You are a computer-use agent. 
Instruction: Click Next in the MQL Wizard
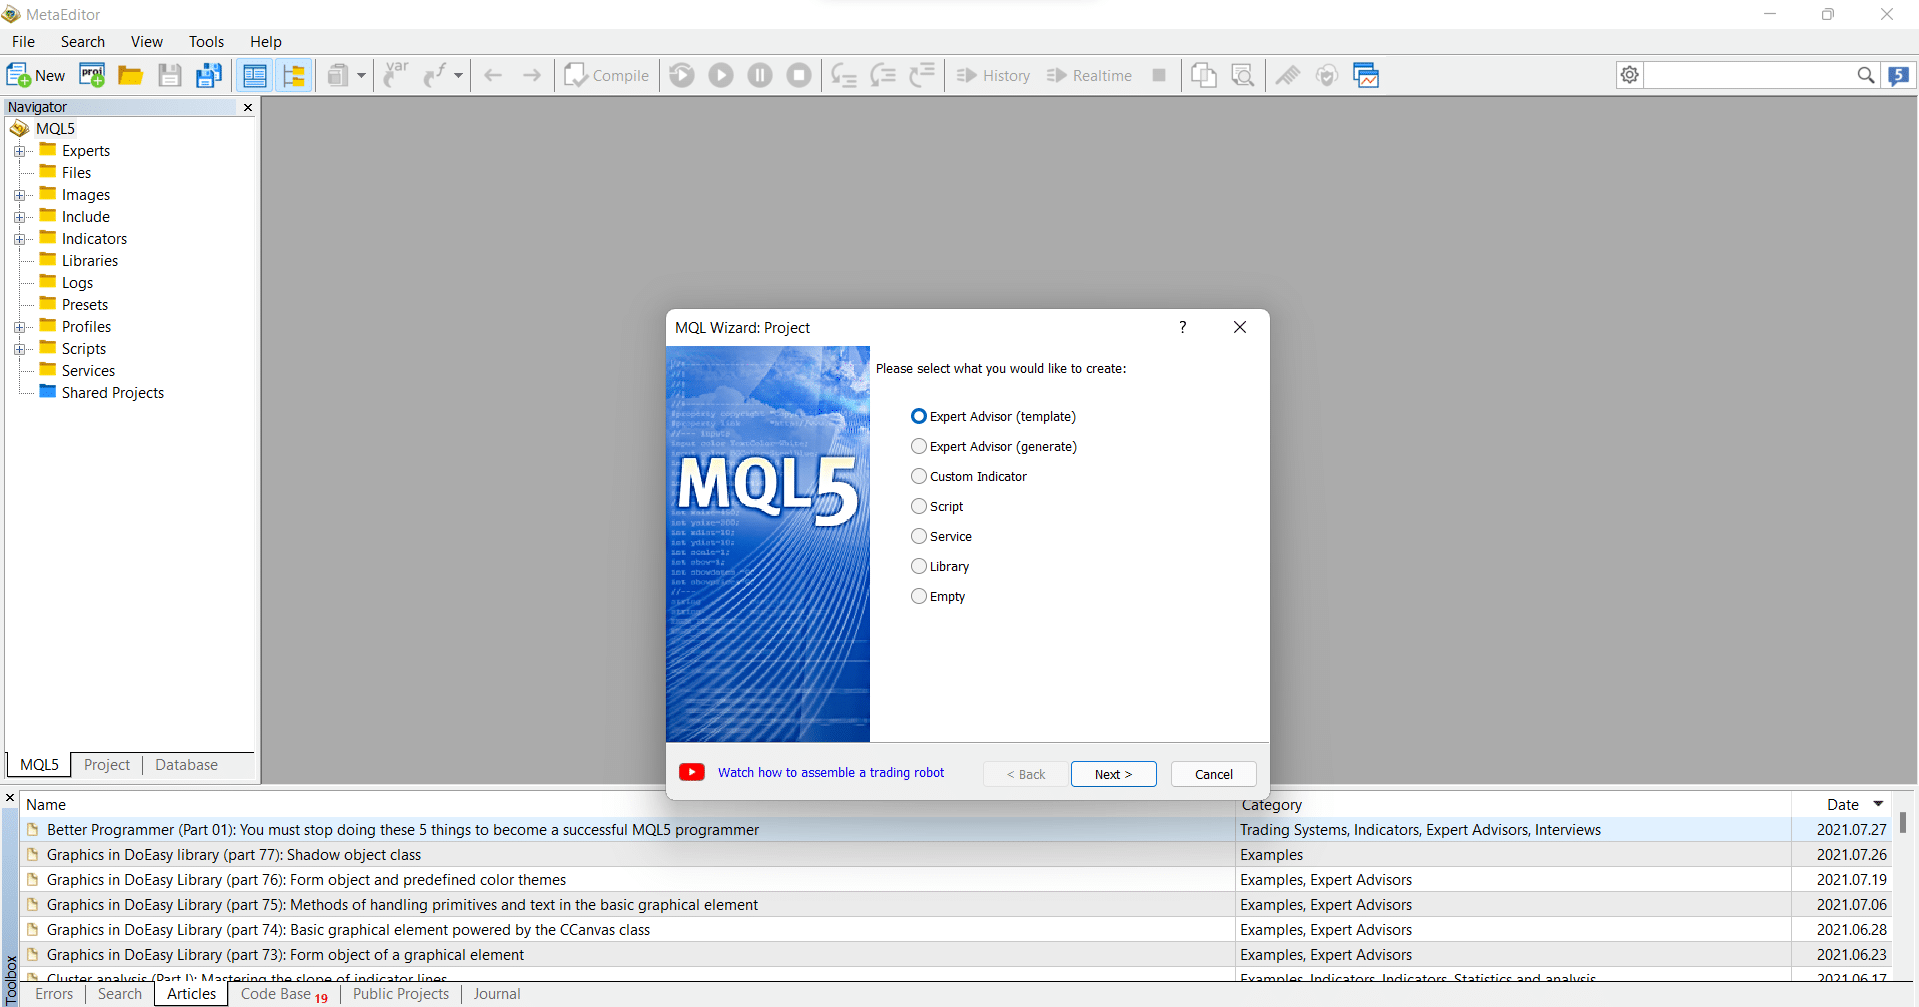click(x=1113, y=774)
